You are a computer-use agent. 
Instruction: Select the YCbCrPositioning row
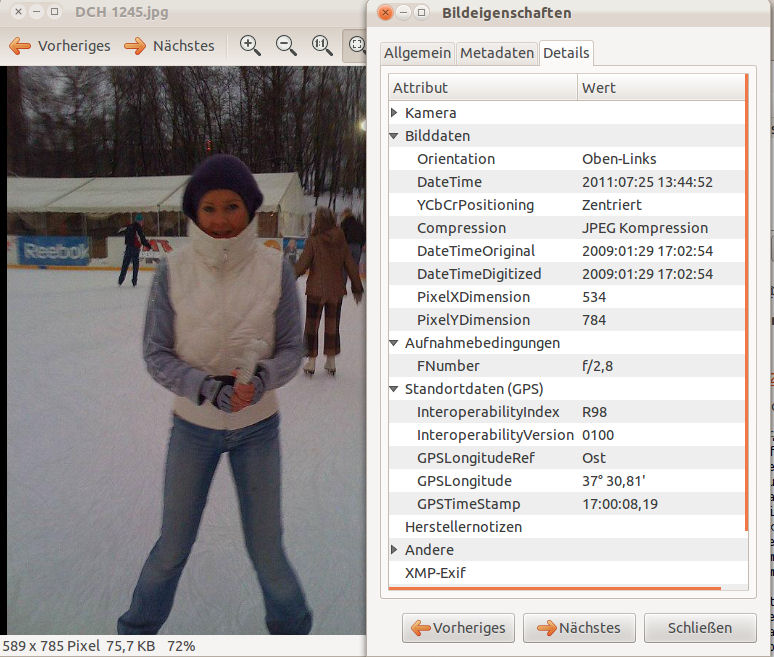point(567,204)
